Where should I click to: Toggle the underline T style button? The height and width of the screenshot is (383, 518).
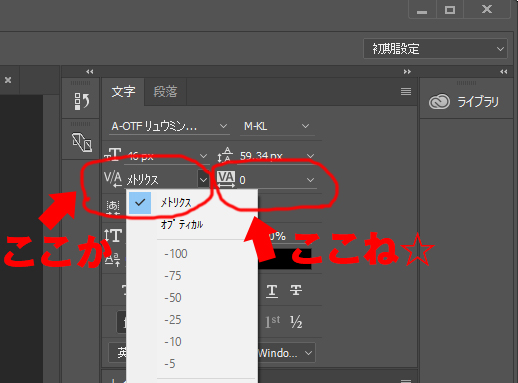[272, 291]
